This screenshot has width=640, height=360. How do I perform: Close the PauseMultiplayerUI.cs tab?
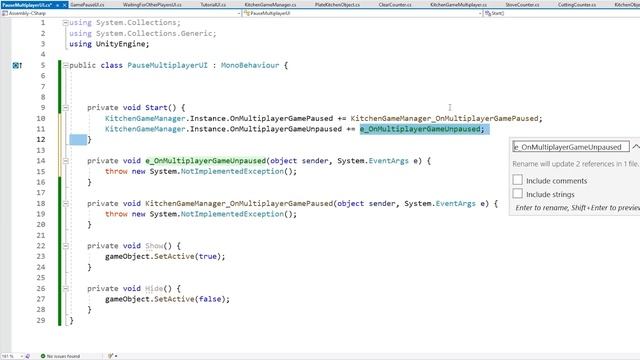pyautogui.click(x=64, y=5)
